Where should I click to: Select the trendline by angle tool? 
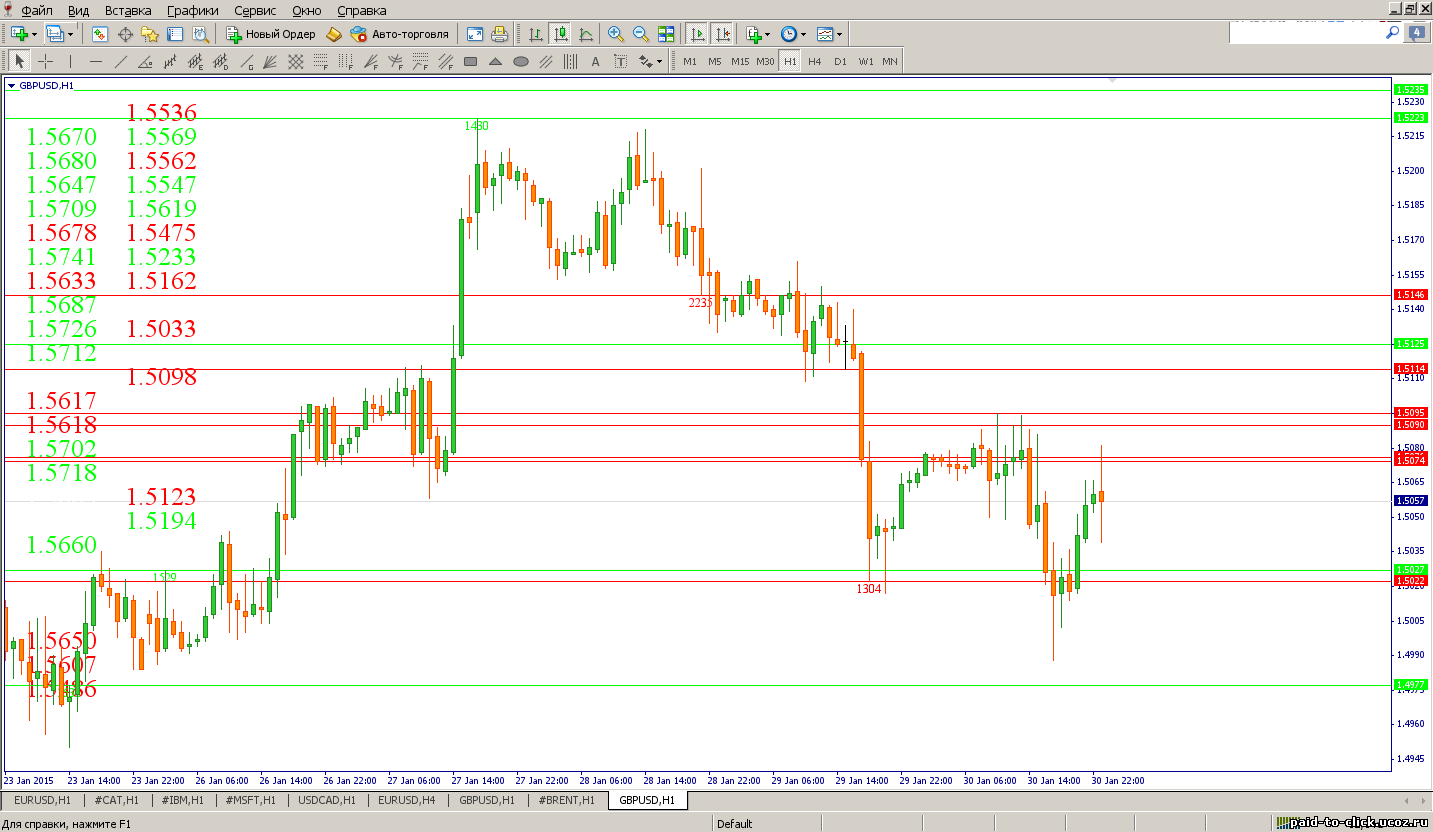click(145, 62)
